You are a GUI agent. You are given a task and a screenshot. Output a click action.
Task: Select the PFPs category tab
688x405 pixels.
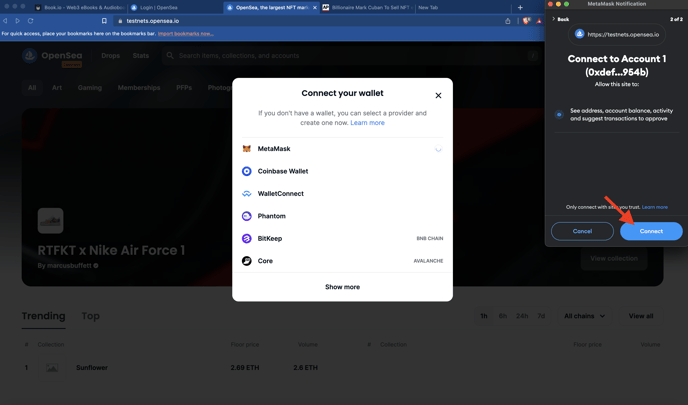coord(184,88)
